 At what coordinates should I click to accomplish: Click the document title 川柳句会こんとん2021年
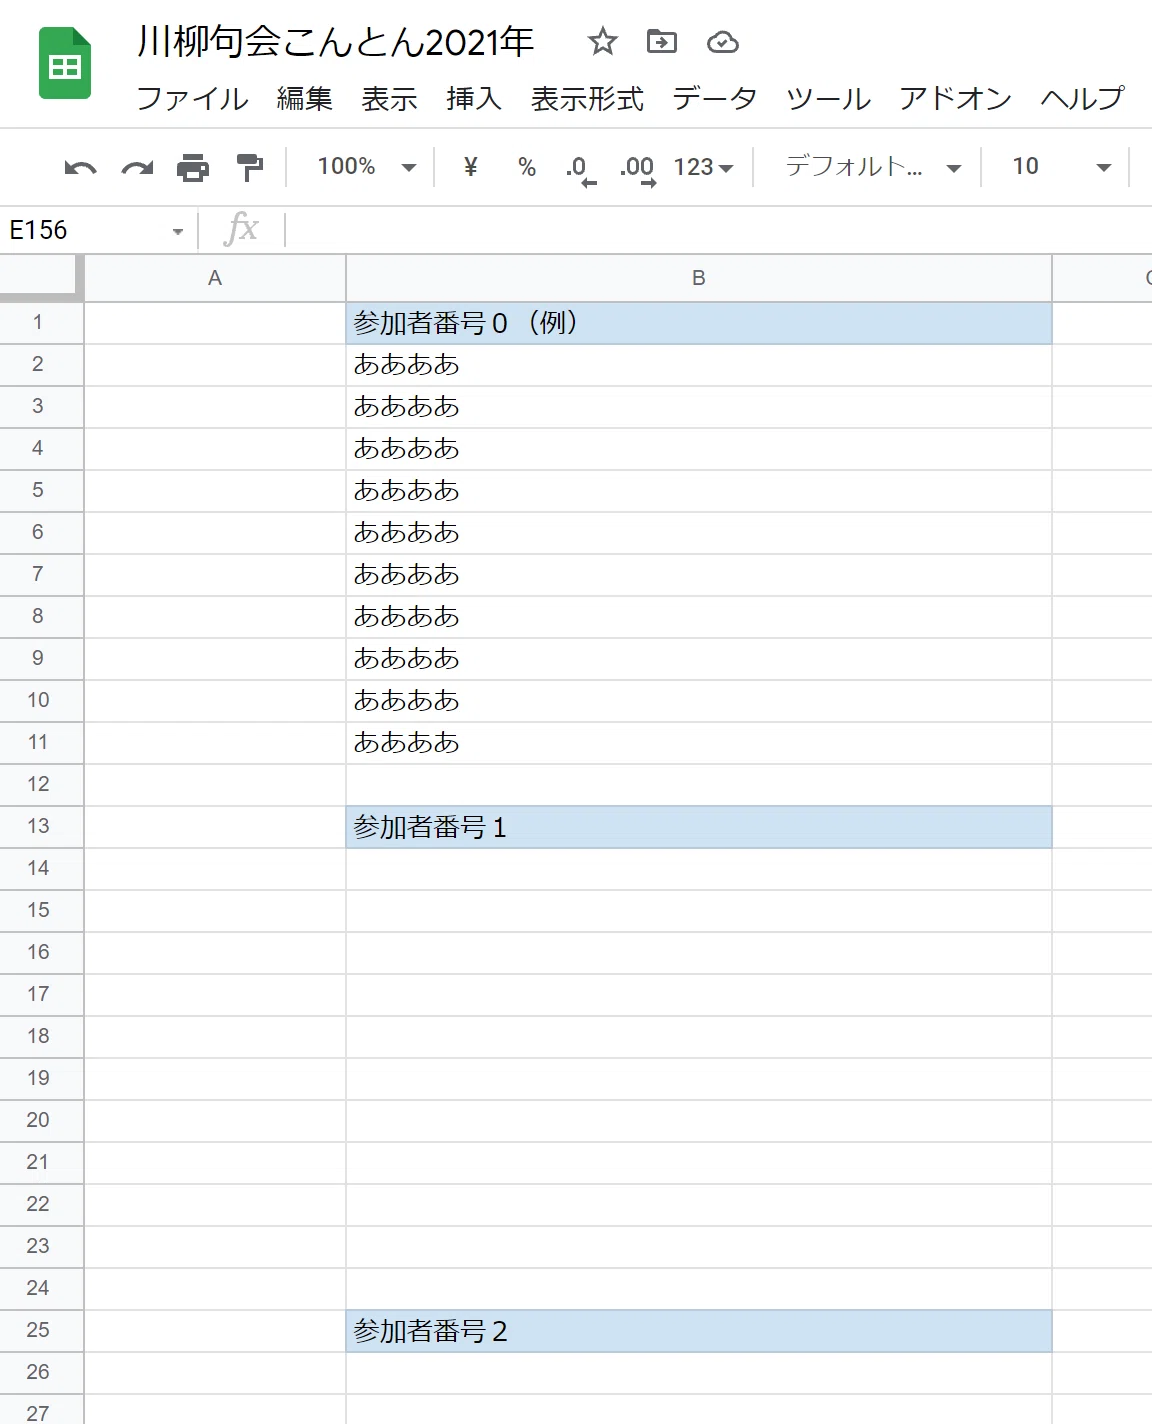coord(336,42)
